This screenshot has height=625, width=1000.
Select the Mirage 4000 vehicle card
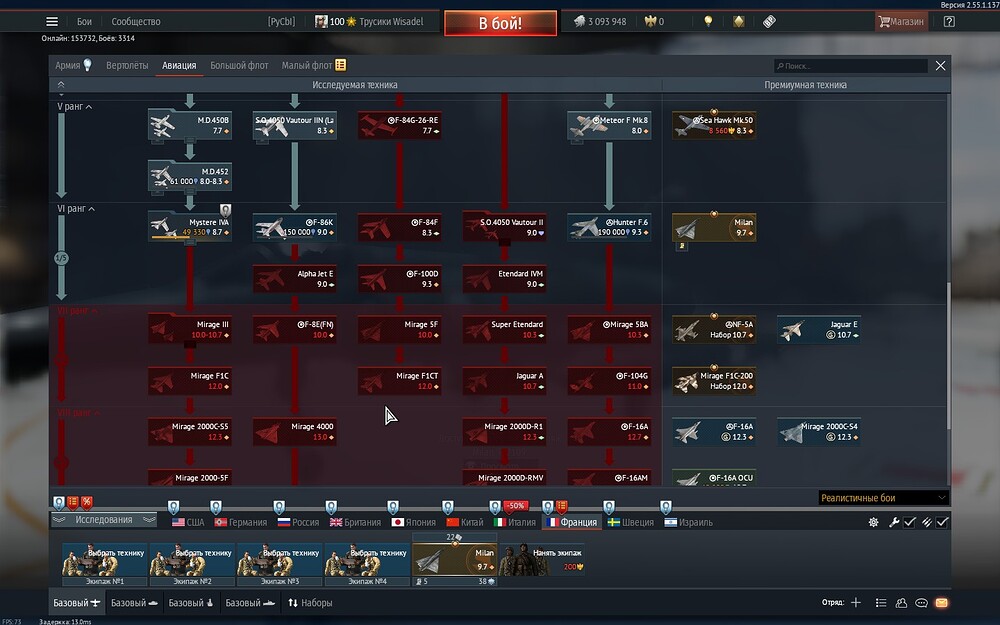pos(295,432)
